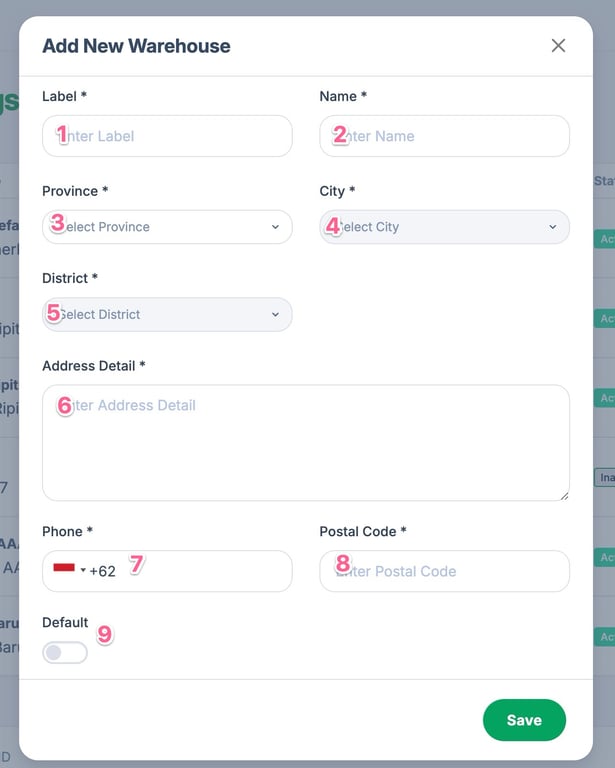
Task: Click the Default label text
Action: [65, 622]
